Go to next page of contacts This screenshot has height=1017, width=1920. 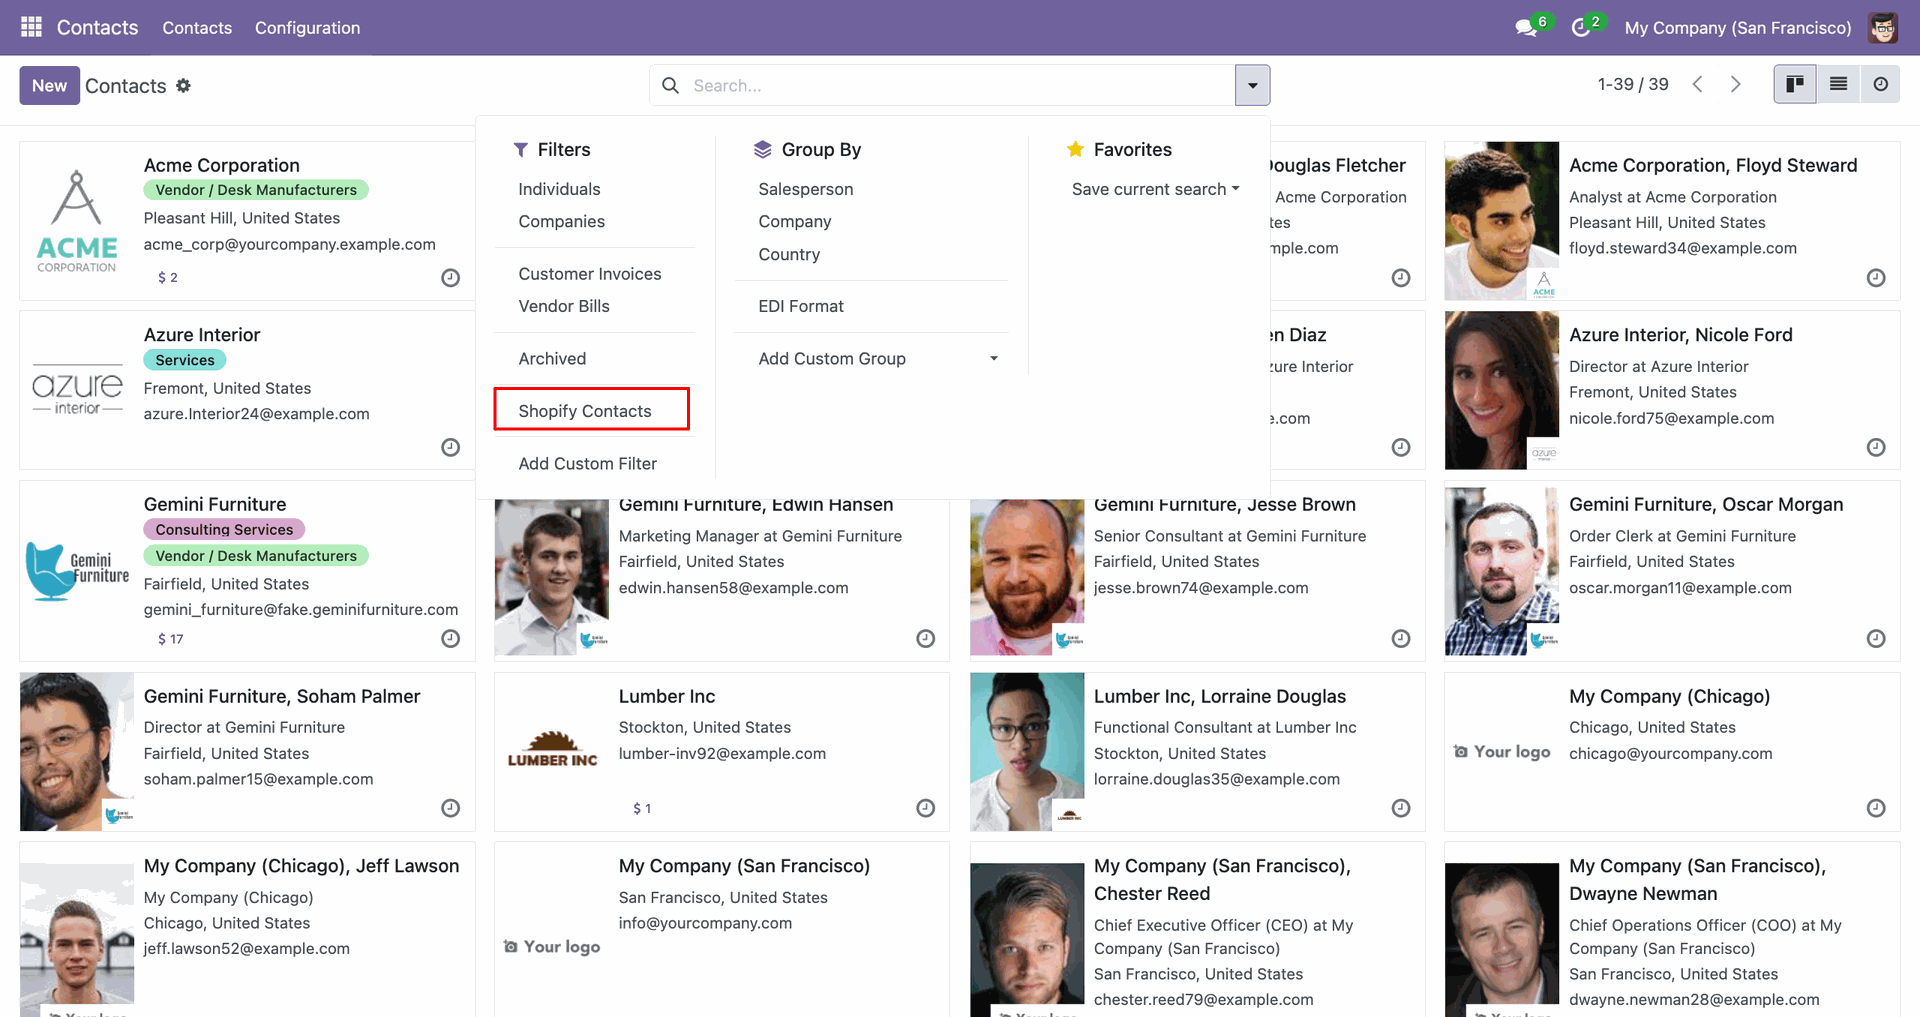1736,85
